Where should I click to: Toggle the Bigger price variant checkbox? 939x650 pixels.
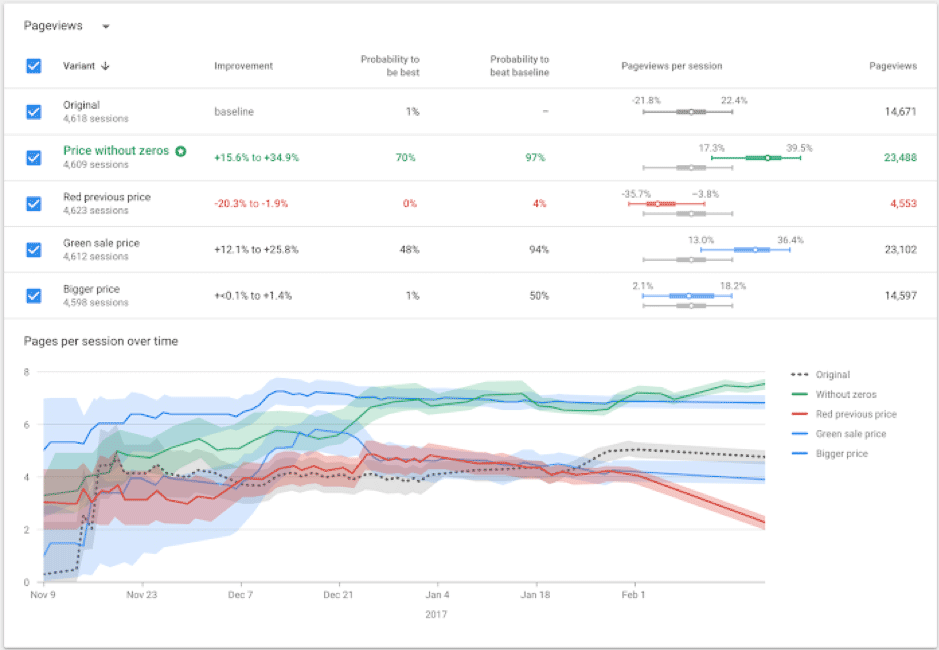[x=34, y=295]
